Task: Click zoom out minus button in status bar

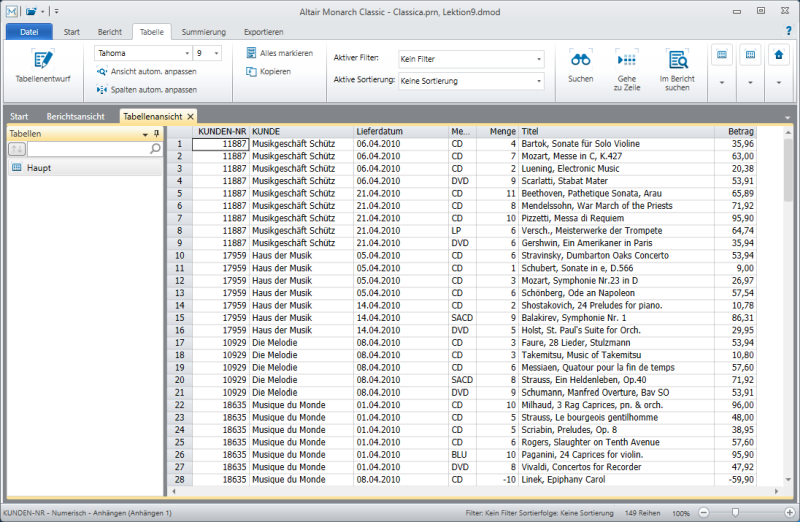Action: point(702,513)
